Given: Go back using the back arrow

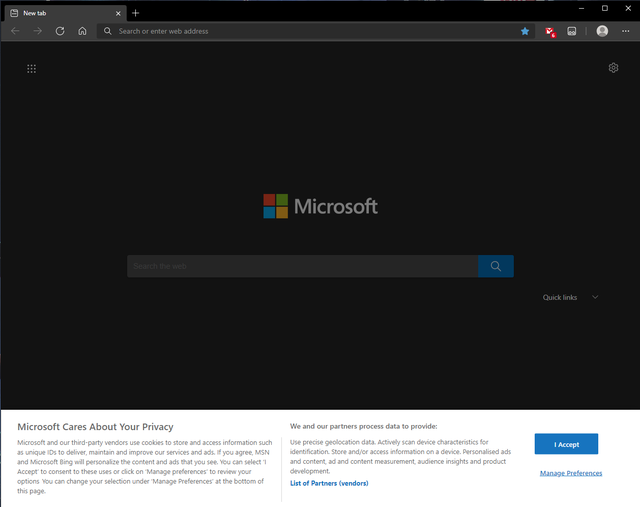Looking at the screenshot, I should point(15,31).
